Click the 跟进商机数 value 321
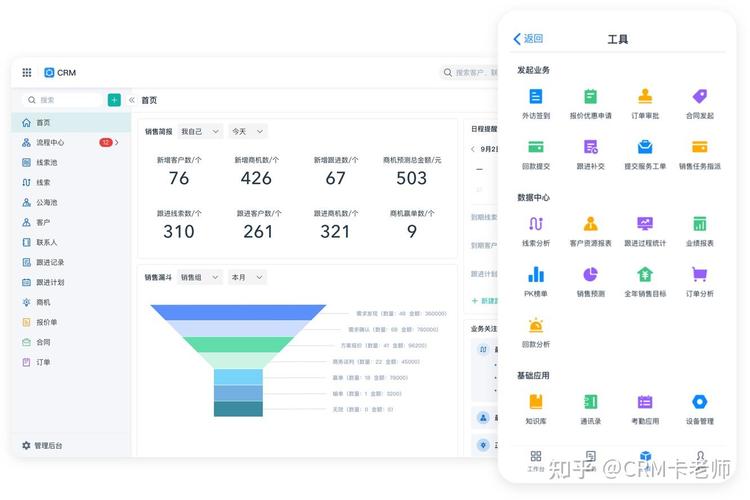 (x=335, y=232)
